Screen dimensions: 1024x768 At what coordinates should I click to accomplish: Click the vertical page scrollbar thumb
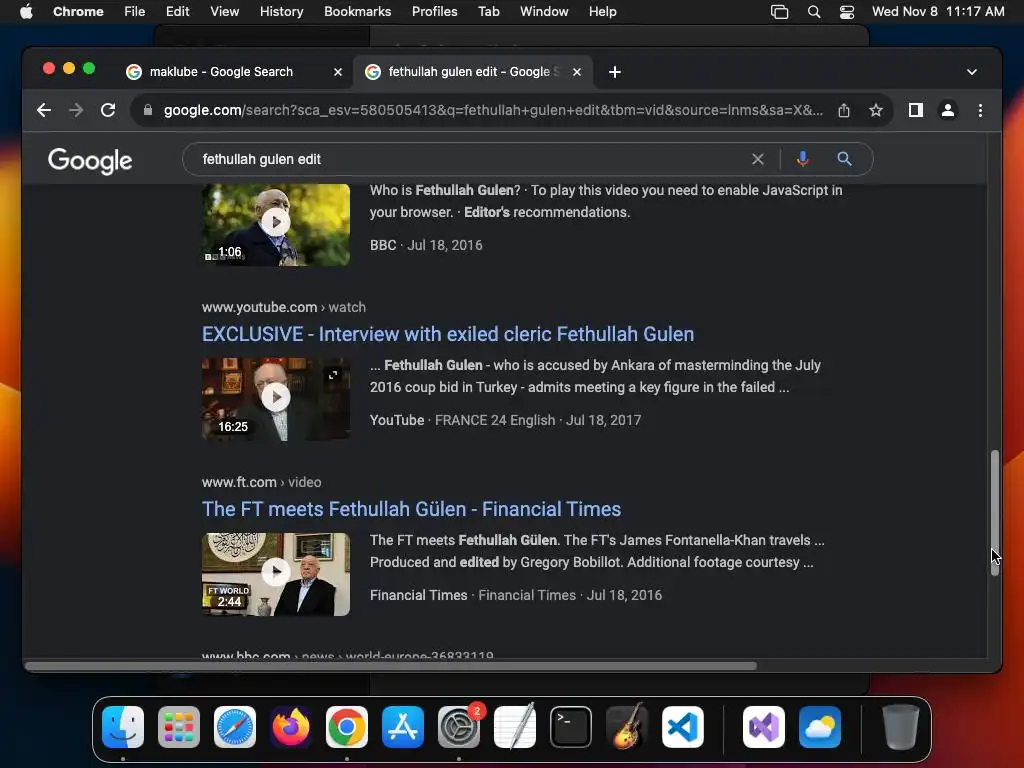(x=995, y=513)
